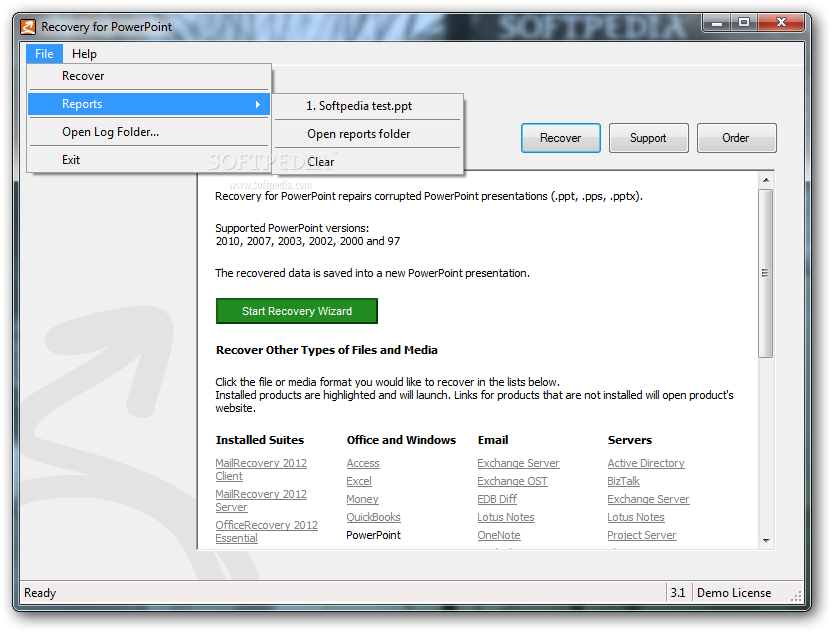Follow the Access recovery link
The image size is (832, 632).
click(363, 463)
